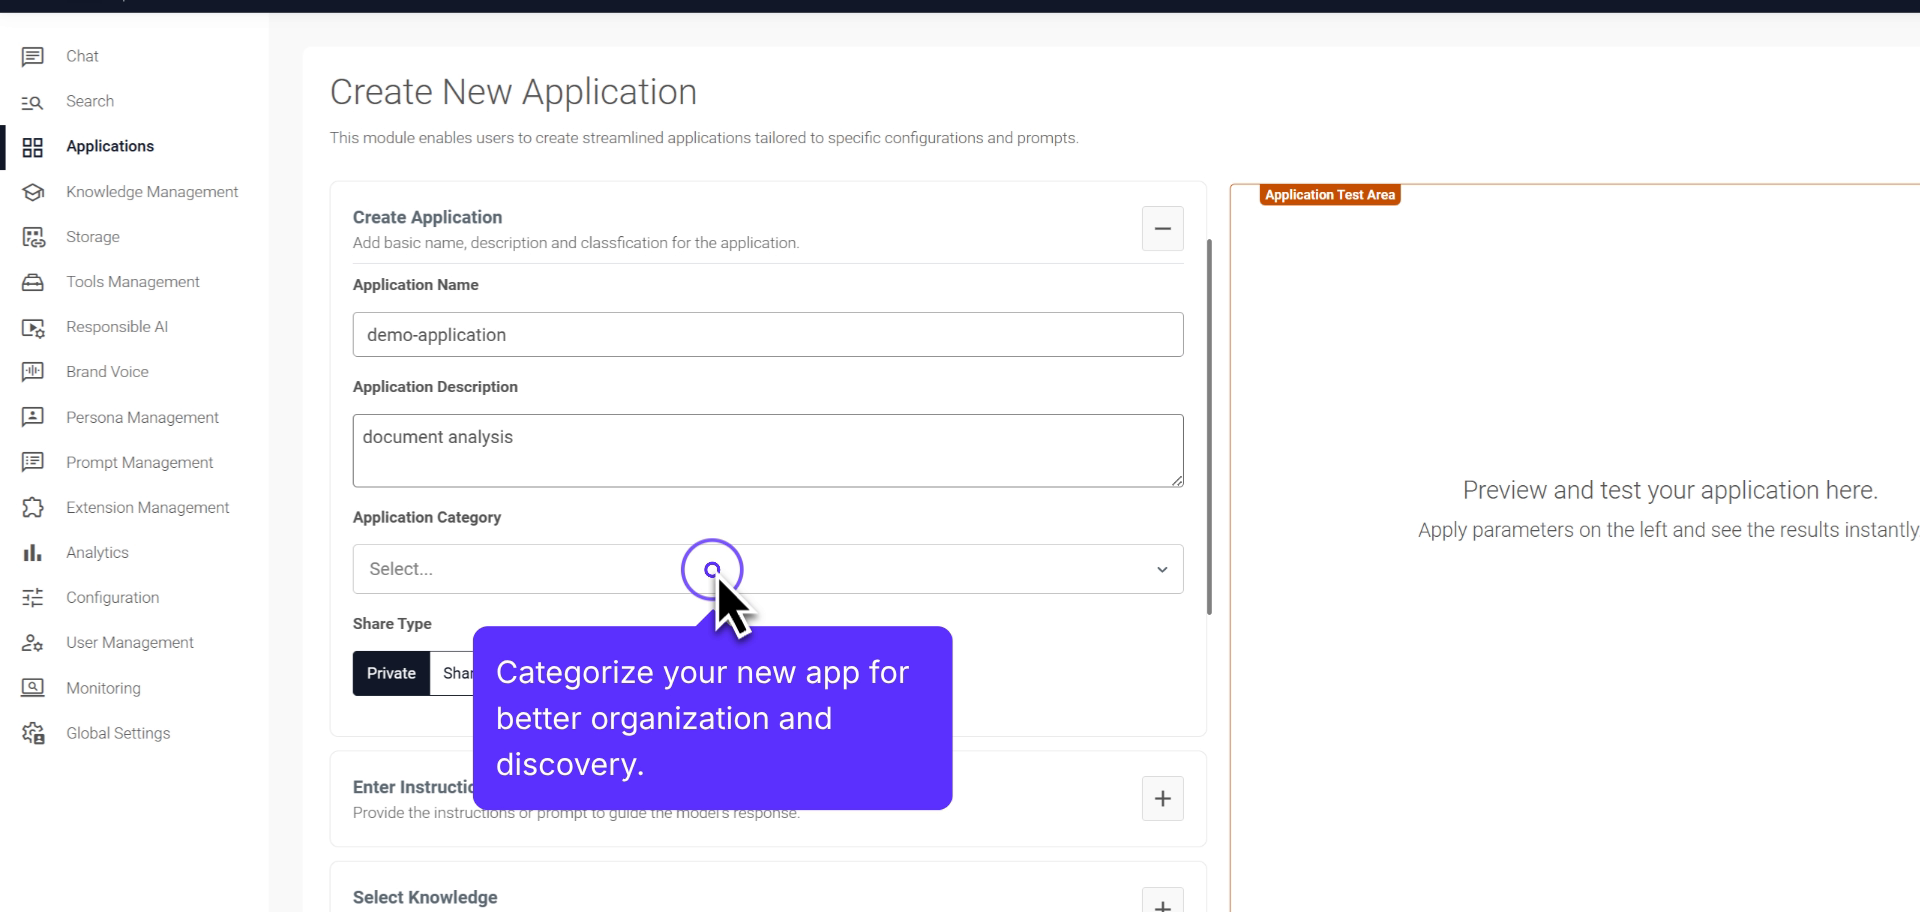Collapse the Create Application section
Screen dimensions: 1920x912
[x=1162, y=229]
